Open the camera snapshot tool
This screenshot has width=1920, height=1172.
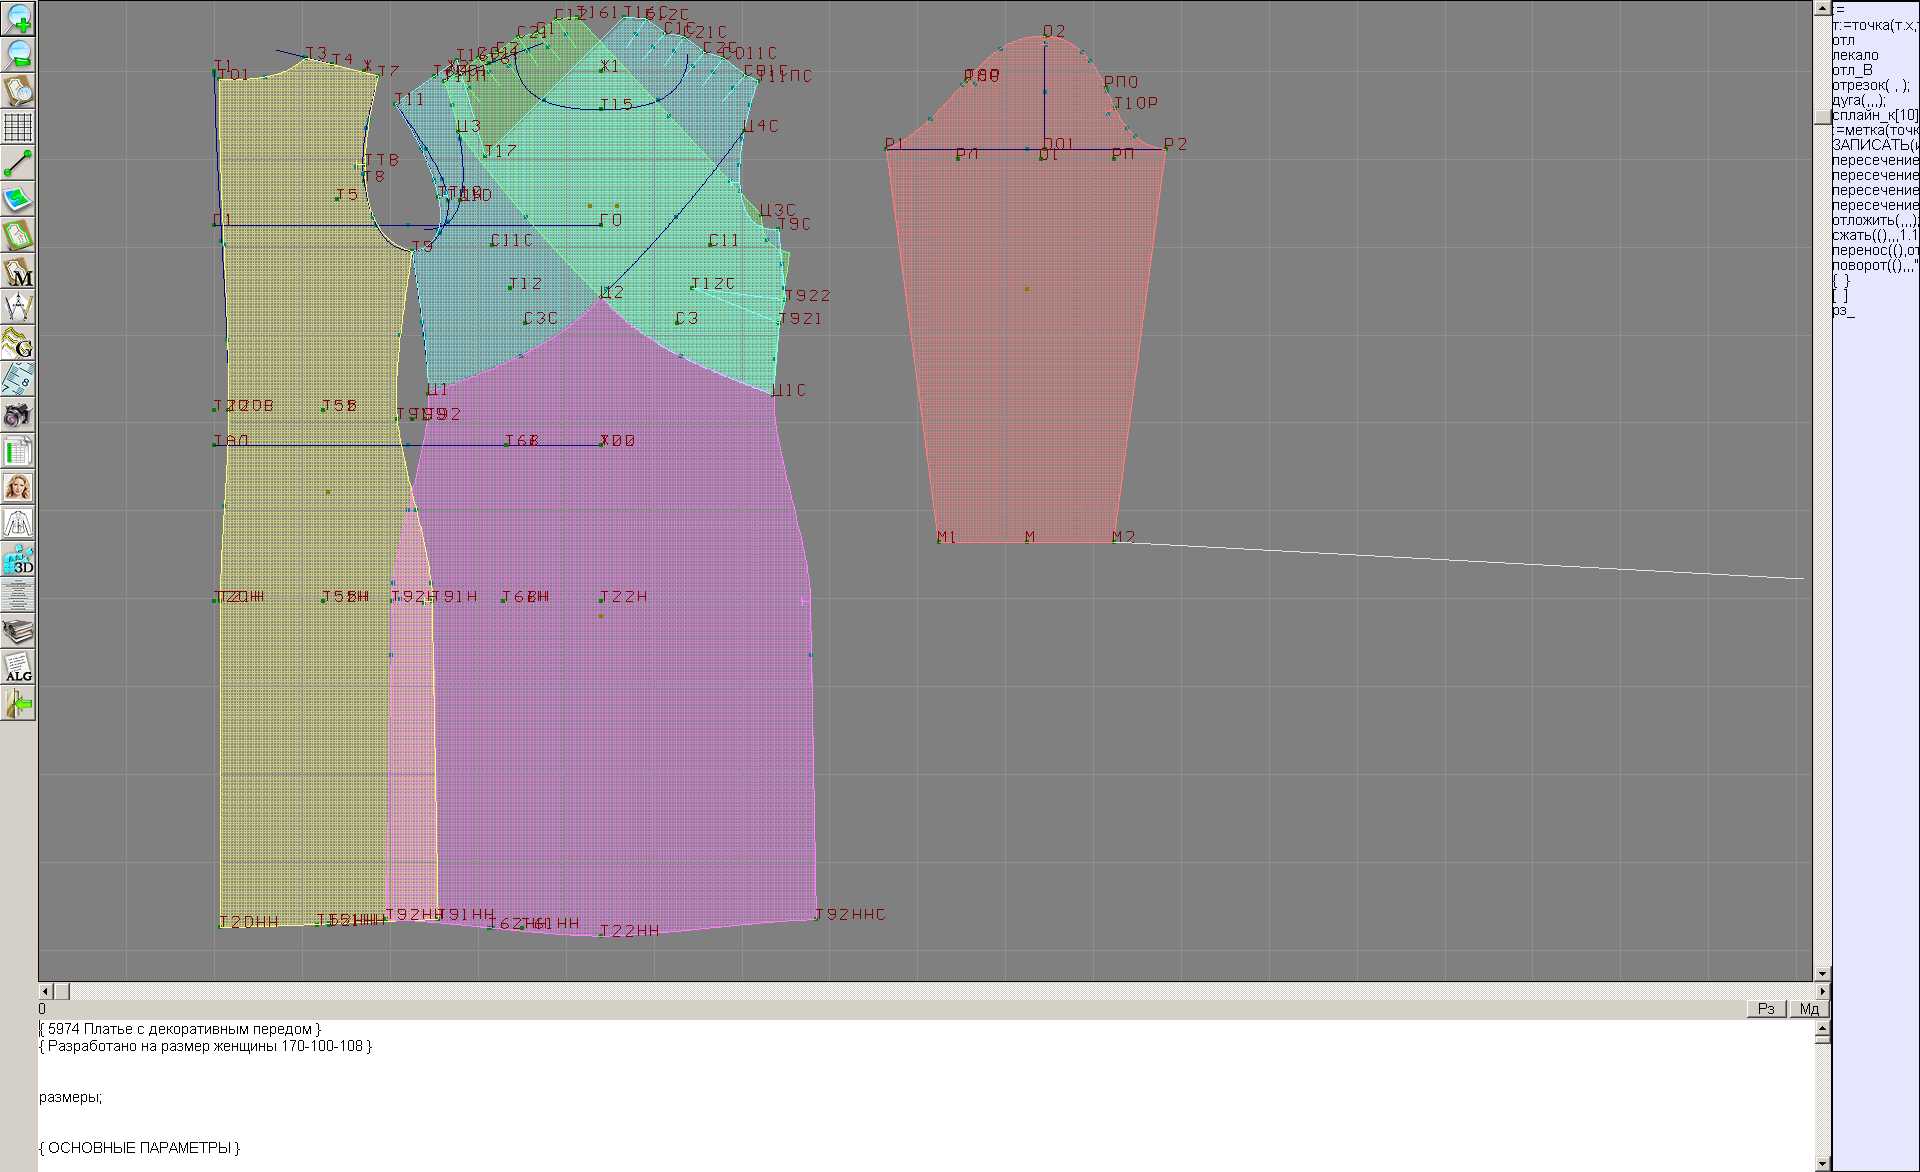18,415
